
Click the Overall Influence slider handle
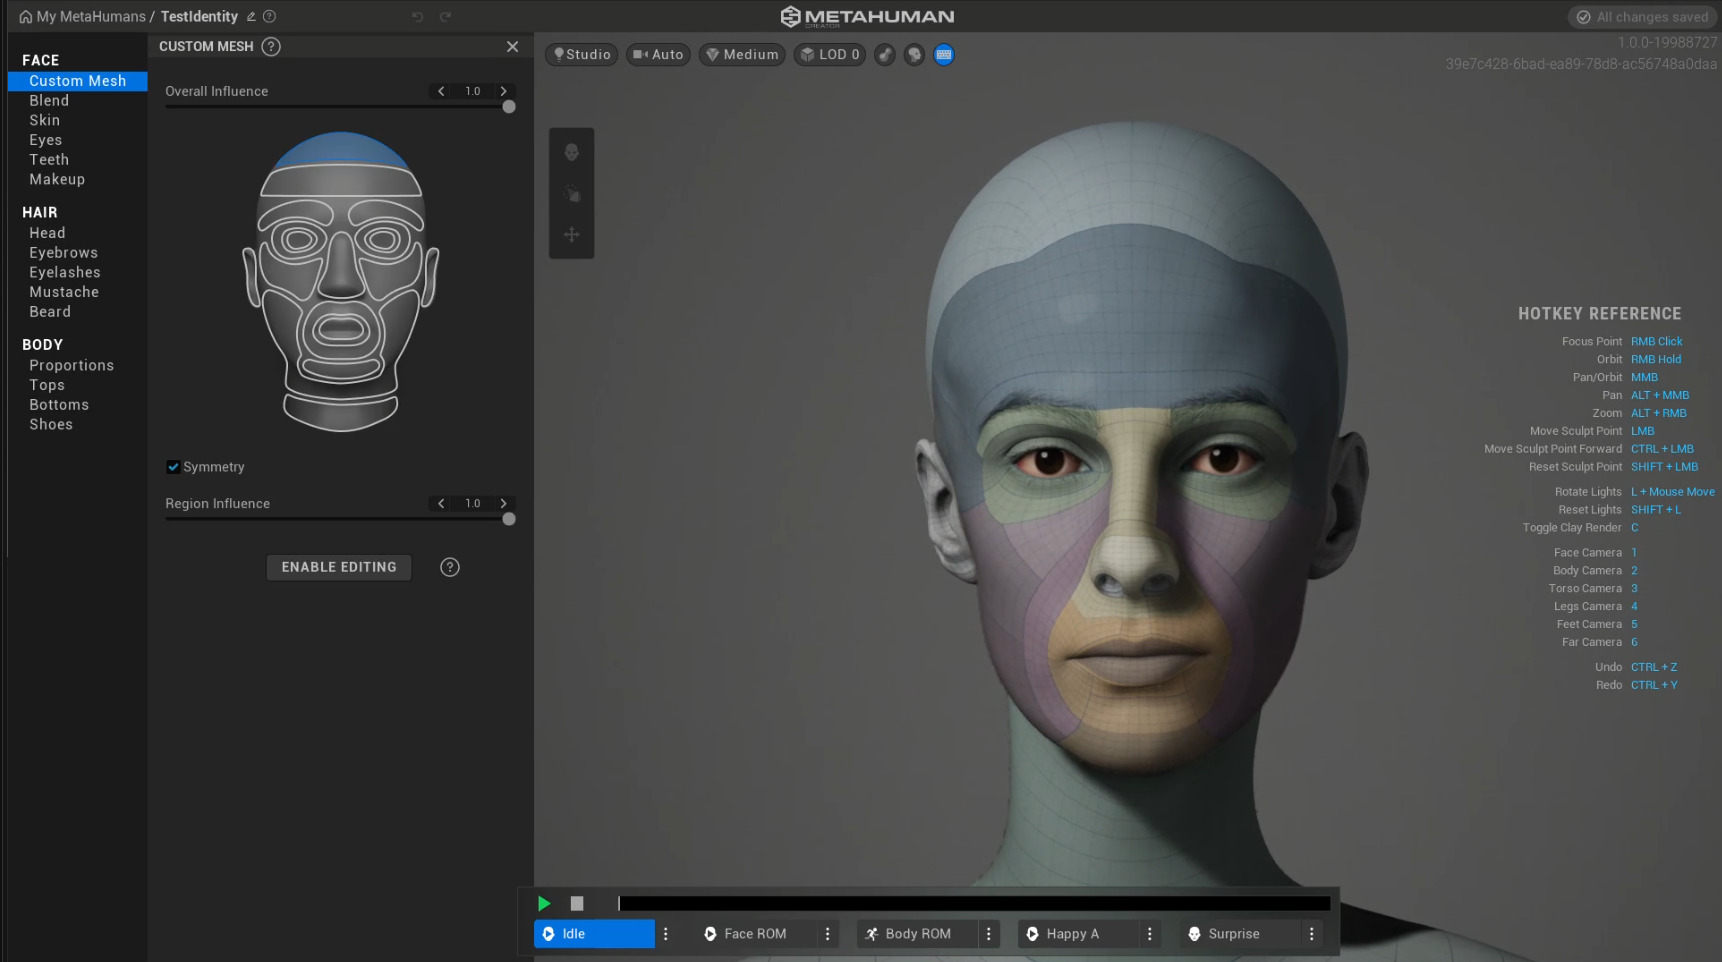tap(509, 107)
